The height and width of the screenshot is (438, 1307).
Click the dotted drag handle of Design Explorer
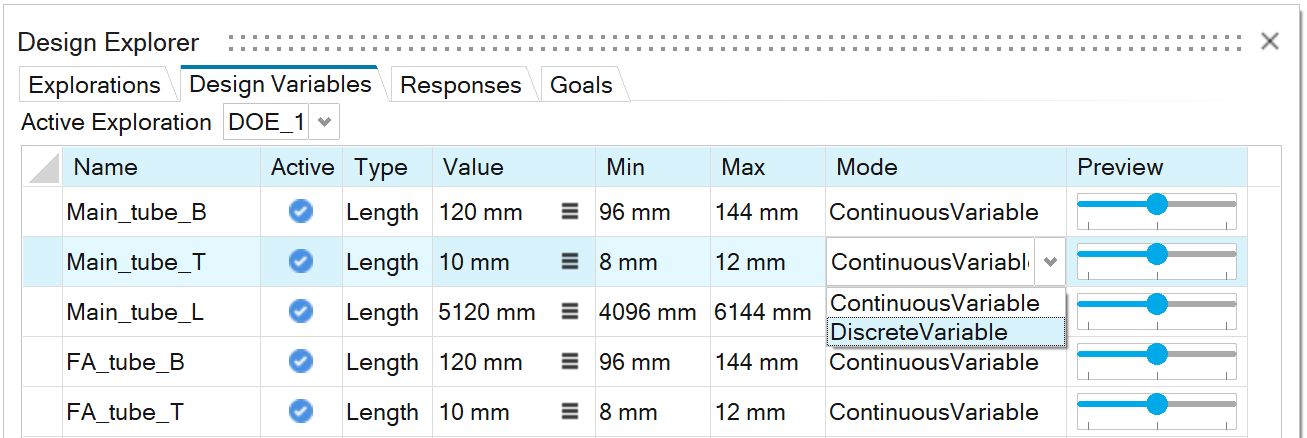(735, 43)
